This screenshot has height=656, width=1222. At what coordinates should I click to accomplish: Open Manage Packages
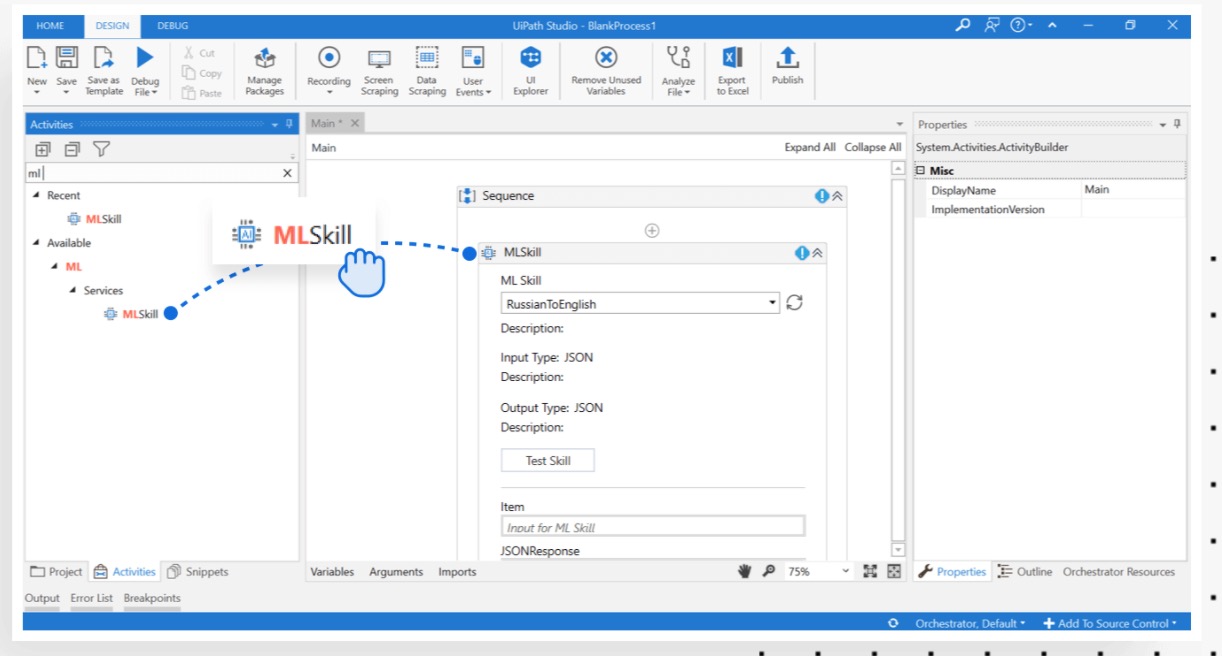click(265, 71)
